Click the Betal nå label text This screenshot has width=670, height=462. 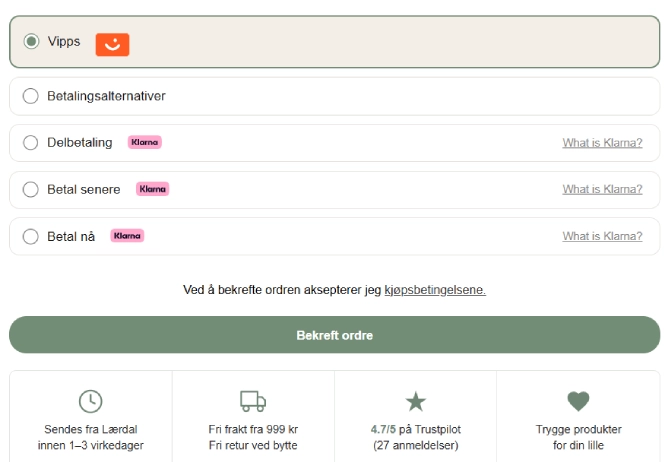[x=71, y=236]
